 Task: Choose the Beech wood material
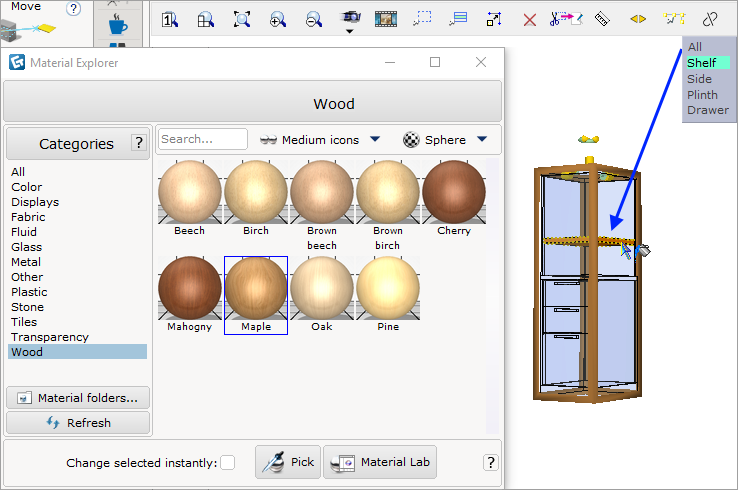(190, 198)
